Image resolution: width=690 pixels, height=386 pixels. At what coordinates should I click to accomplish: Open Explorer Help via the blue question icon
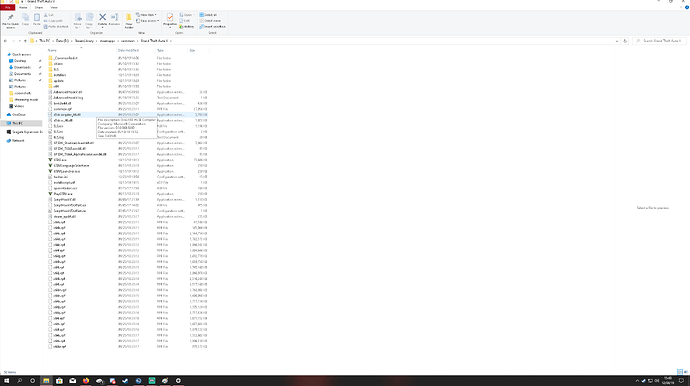coord(687,7)
